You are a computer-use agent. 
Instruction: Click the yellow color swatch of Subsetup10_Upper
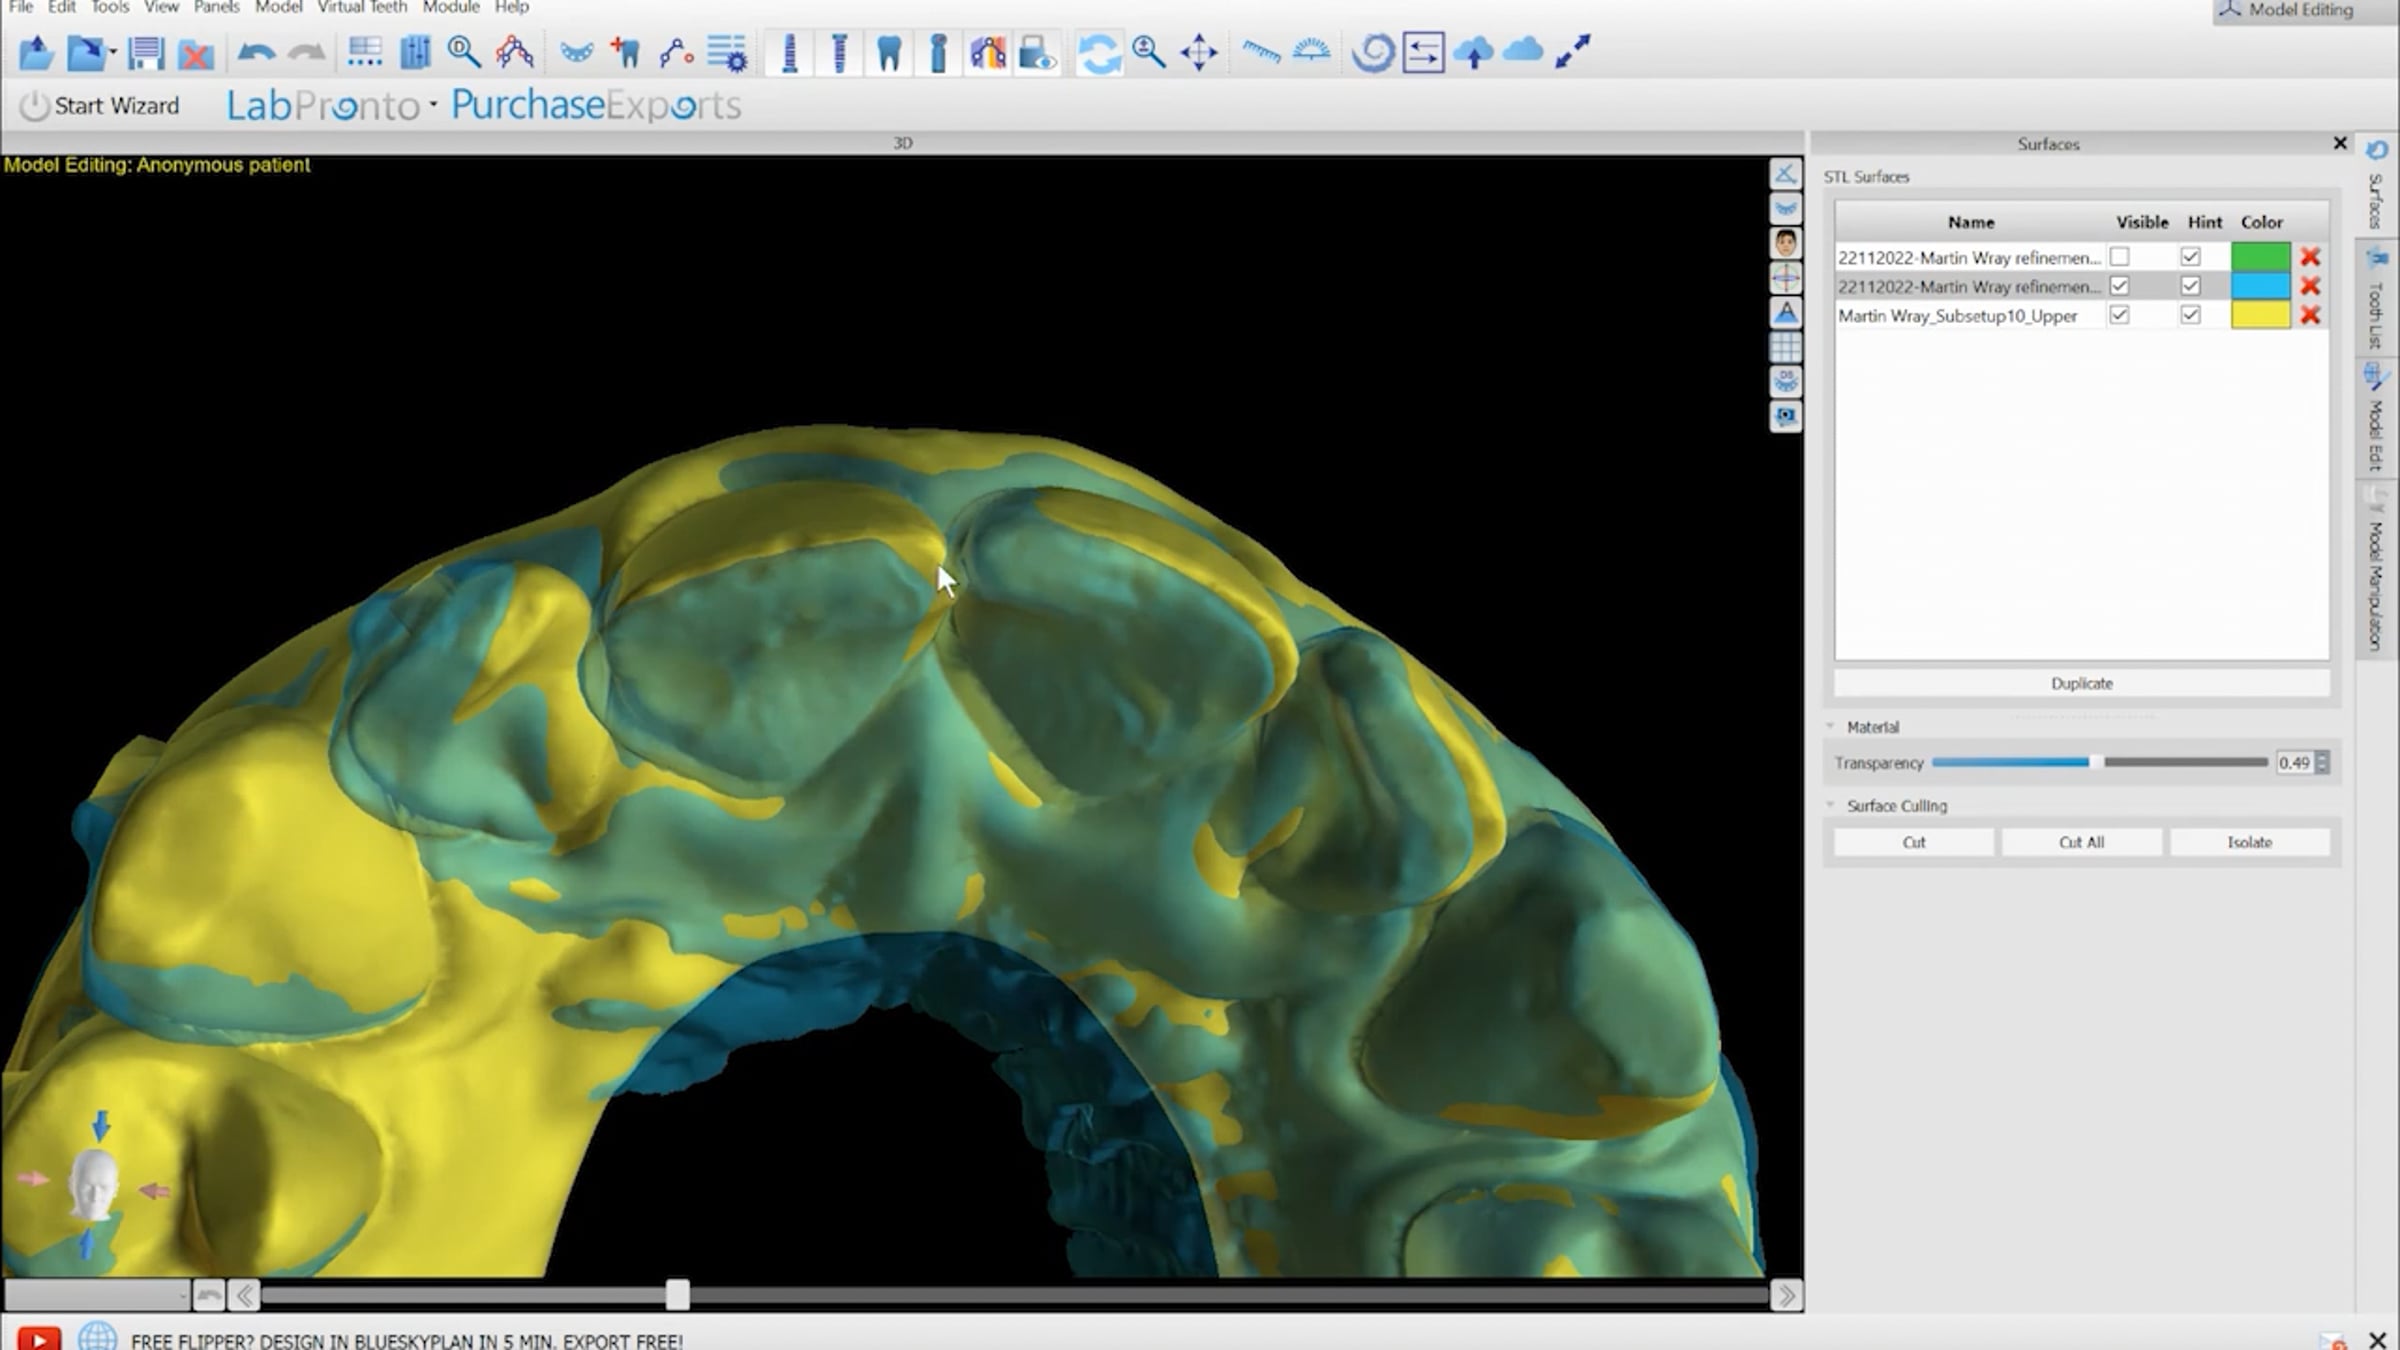click(2261, 315)
